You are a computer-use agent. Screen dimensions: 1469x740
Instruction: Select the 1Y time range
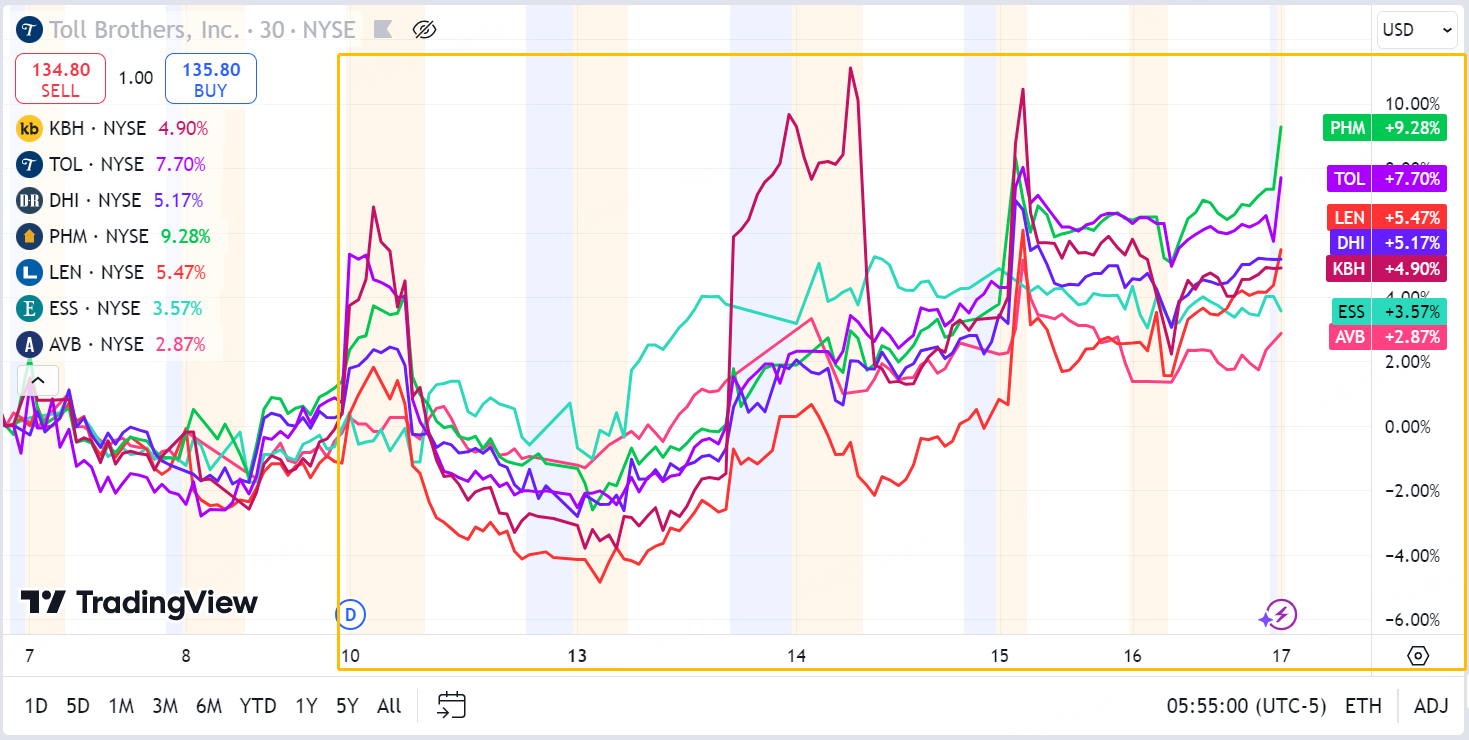point(306,706)
